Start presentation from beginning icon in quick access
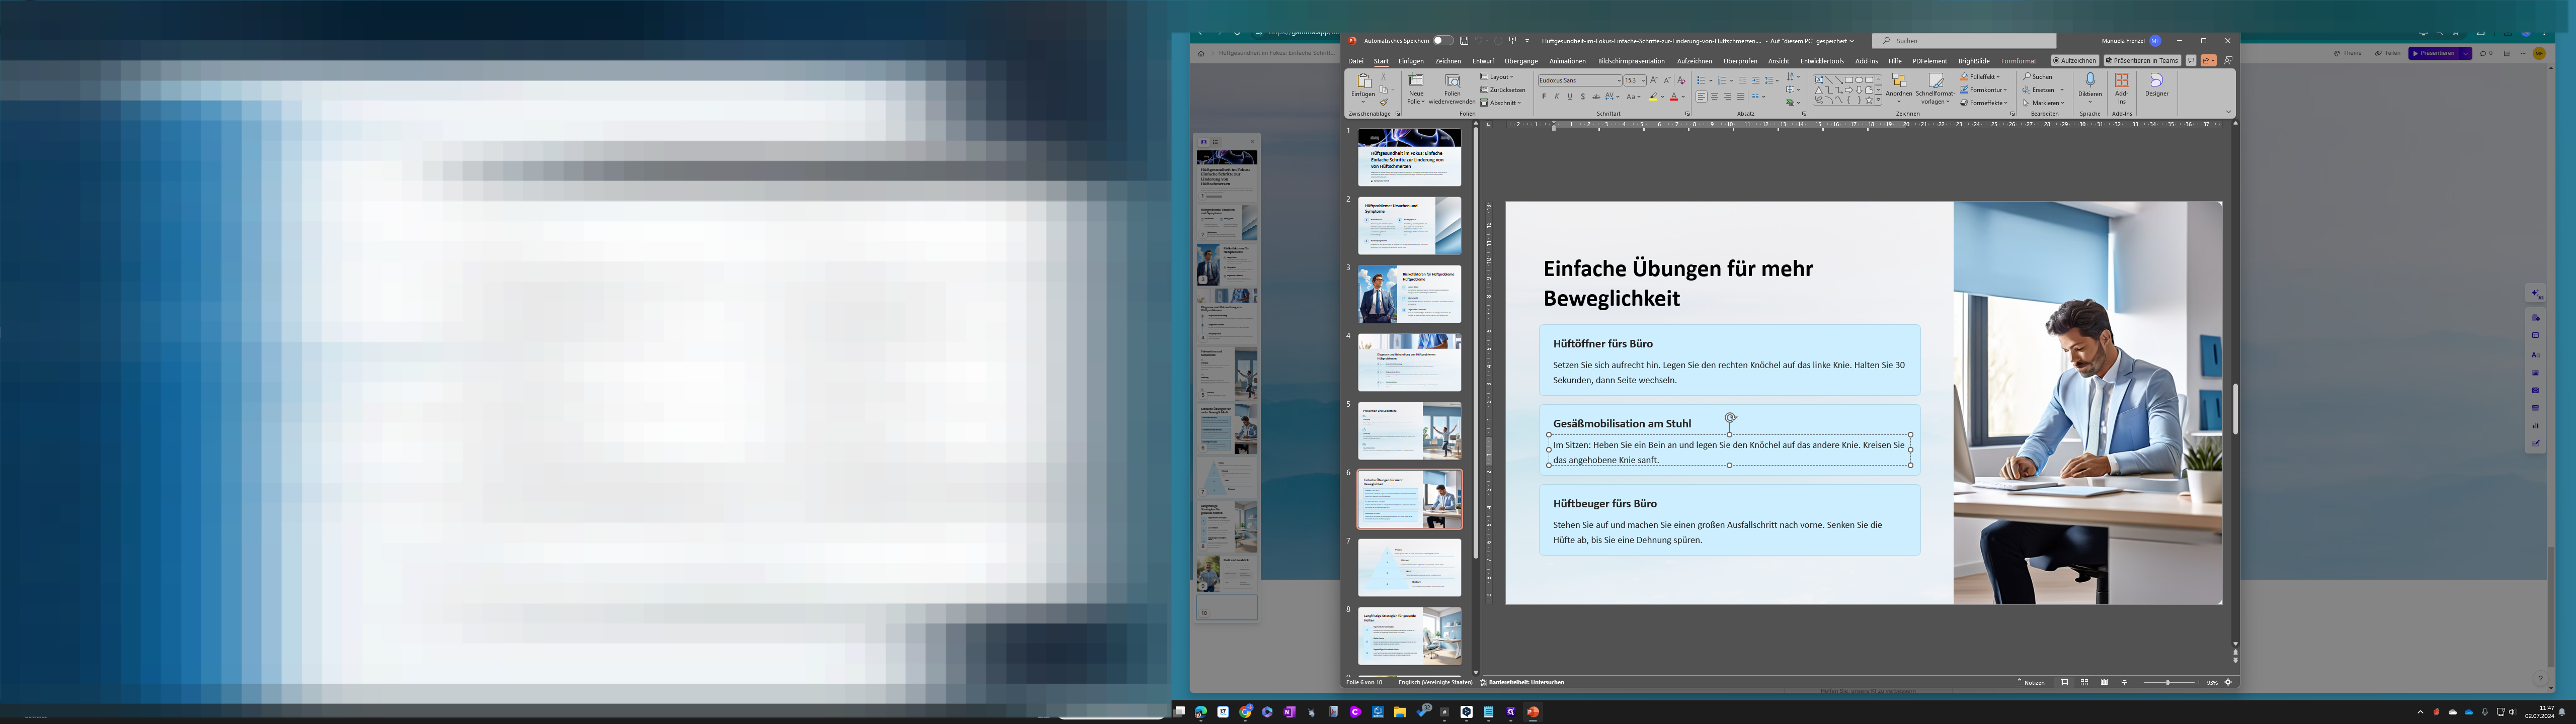This screenshot has height=724, width=2576. click(1512, 41)
